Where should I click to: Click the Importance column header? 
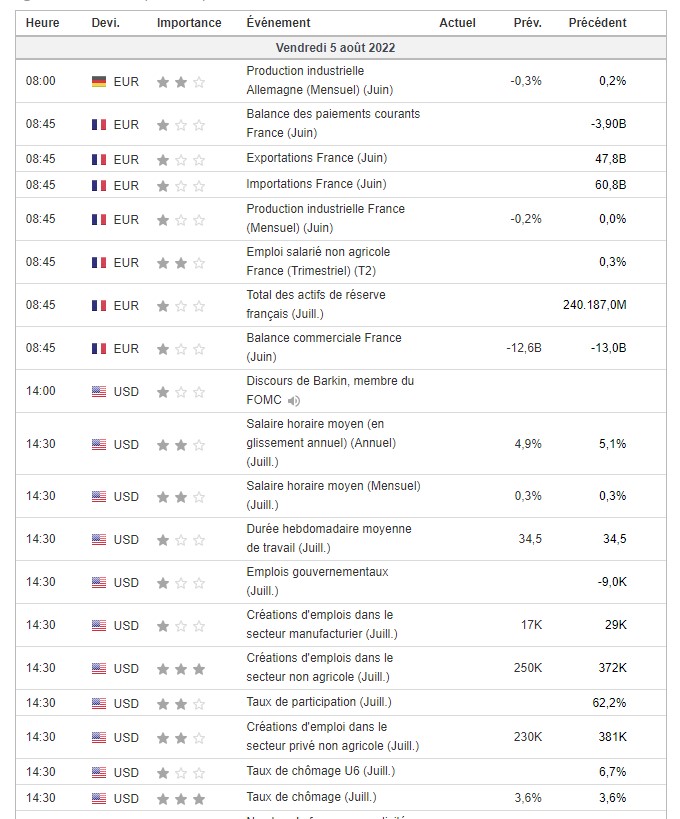click(189, 23)
